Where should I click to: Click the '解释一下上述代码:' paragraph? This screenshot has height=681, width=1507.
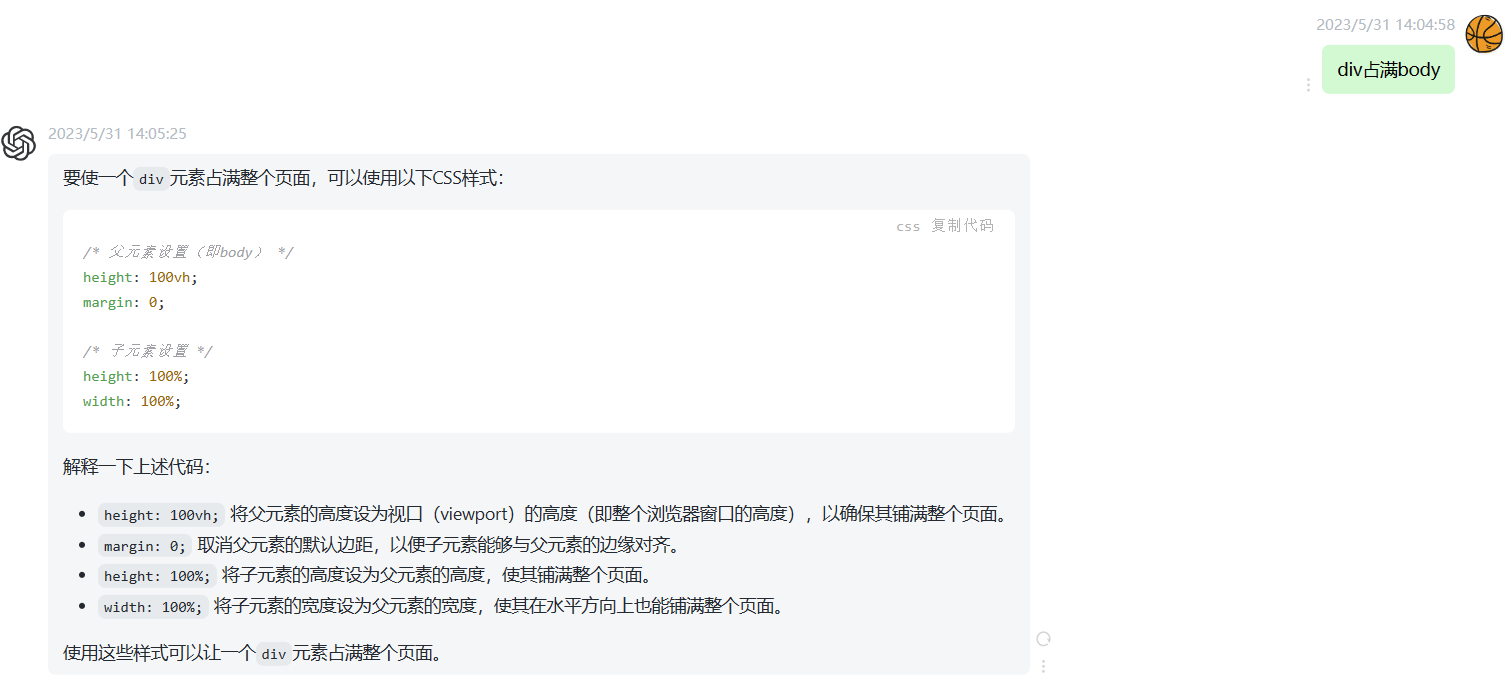coord(137,467)
